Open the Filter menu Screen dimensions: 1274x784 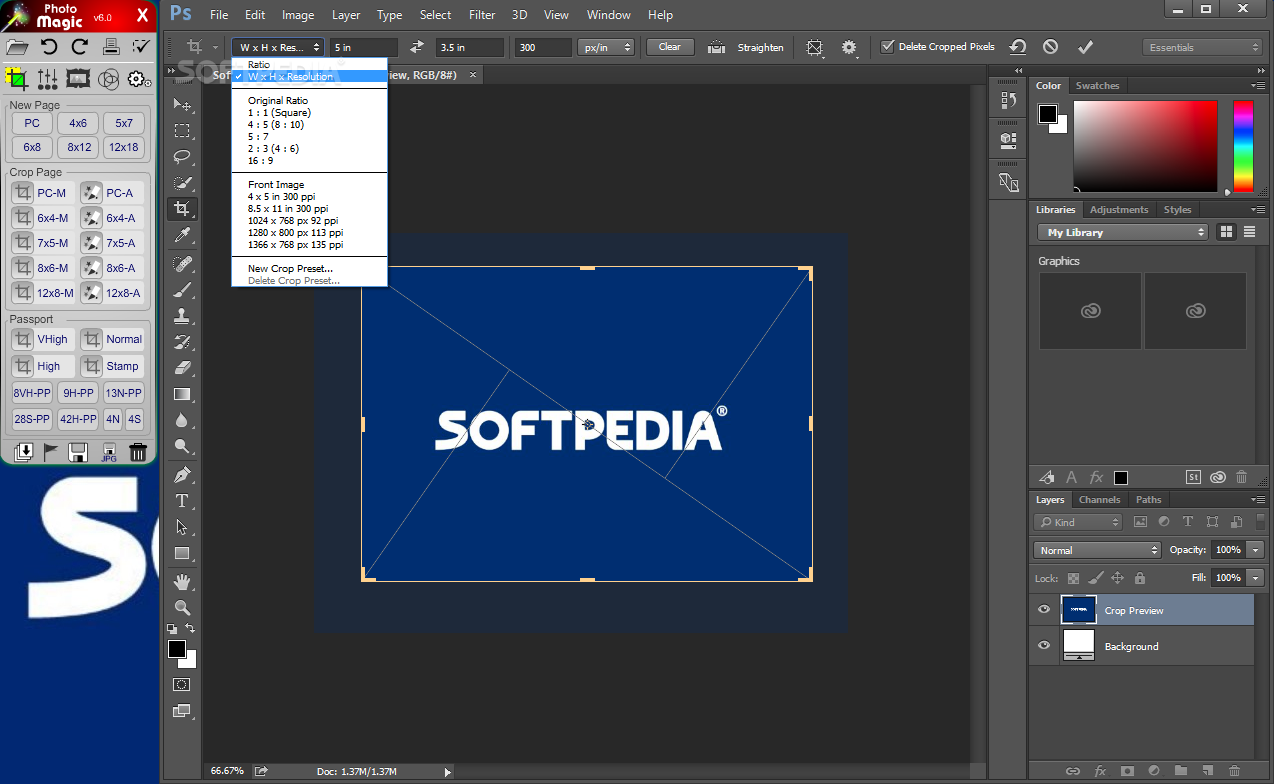tap(482, 15)
